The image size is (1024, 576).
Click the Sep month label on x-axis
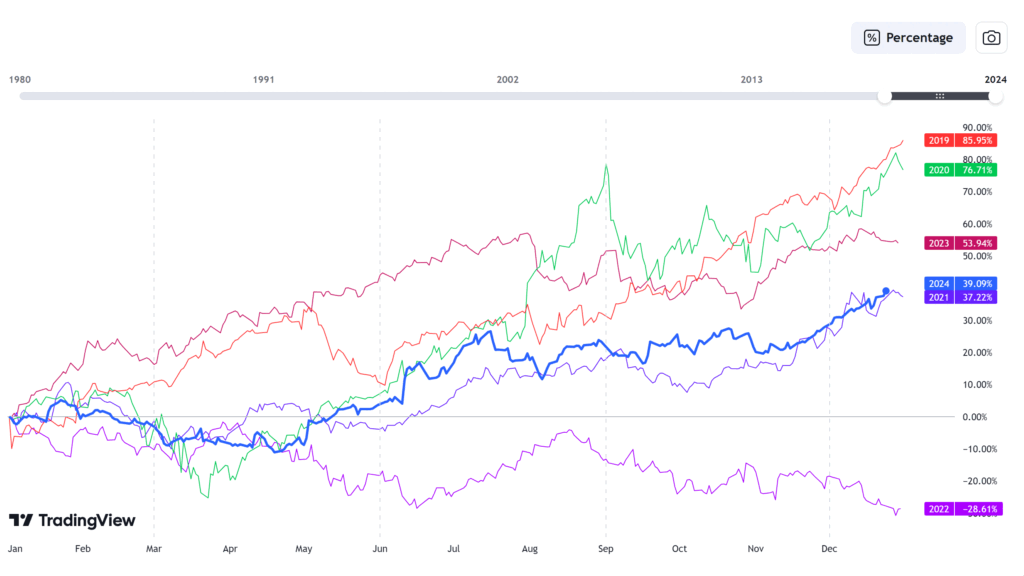point(605,549)
